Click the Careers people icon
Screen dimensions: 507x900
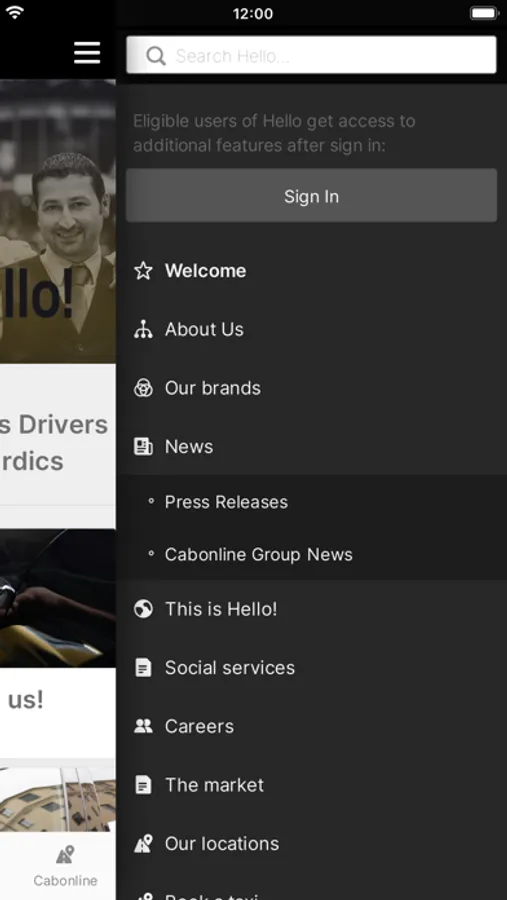[x=143, y=726]
